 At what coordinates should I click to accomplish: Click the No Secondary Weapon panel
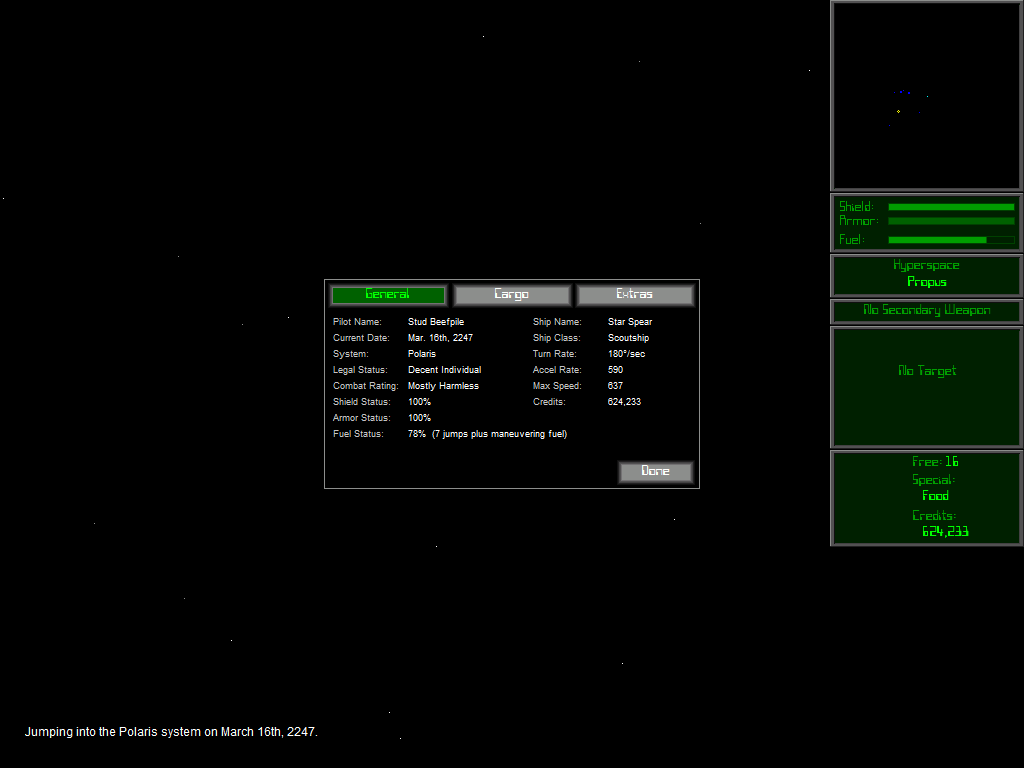(x=927, y=311)
